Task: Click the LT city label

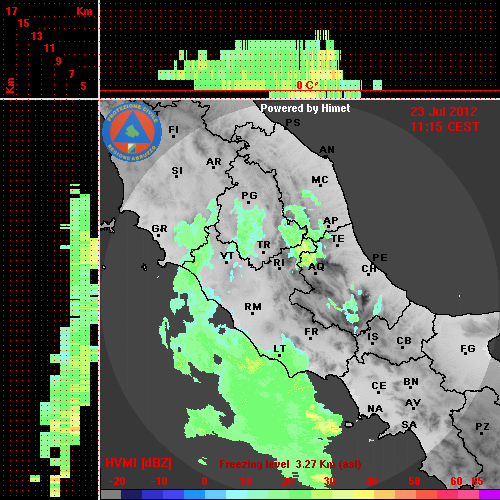Action: pos(279,349)
